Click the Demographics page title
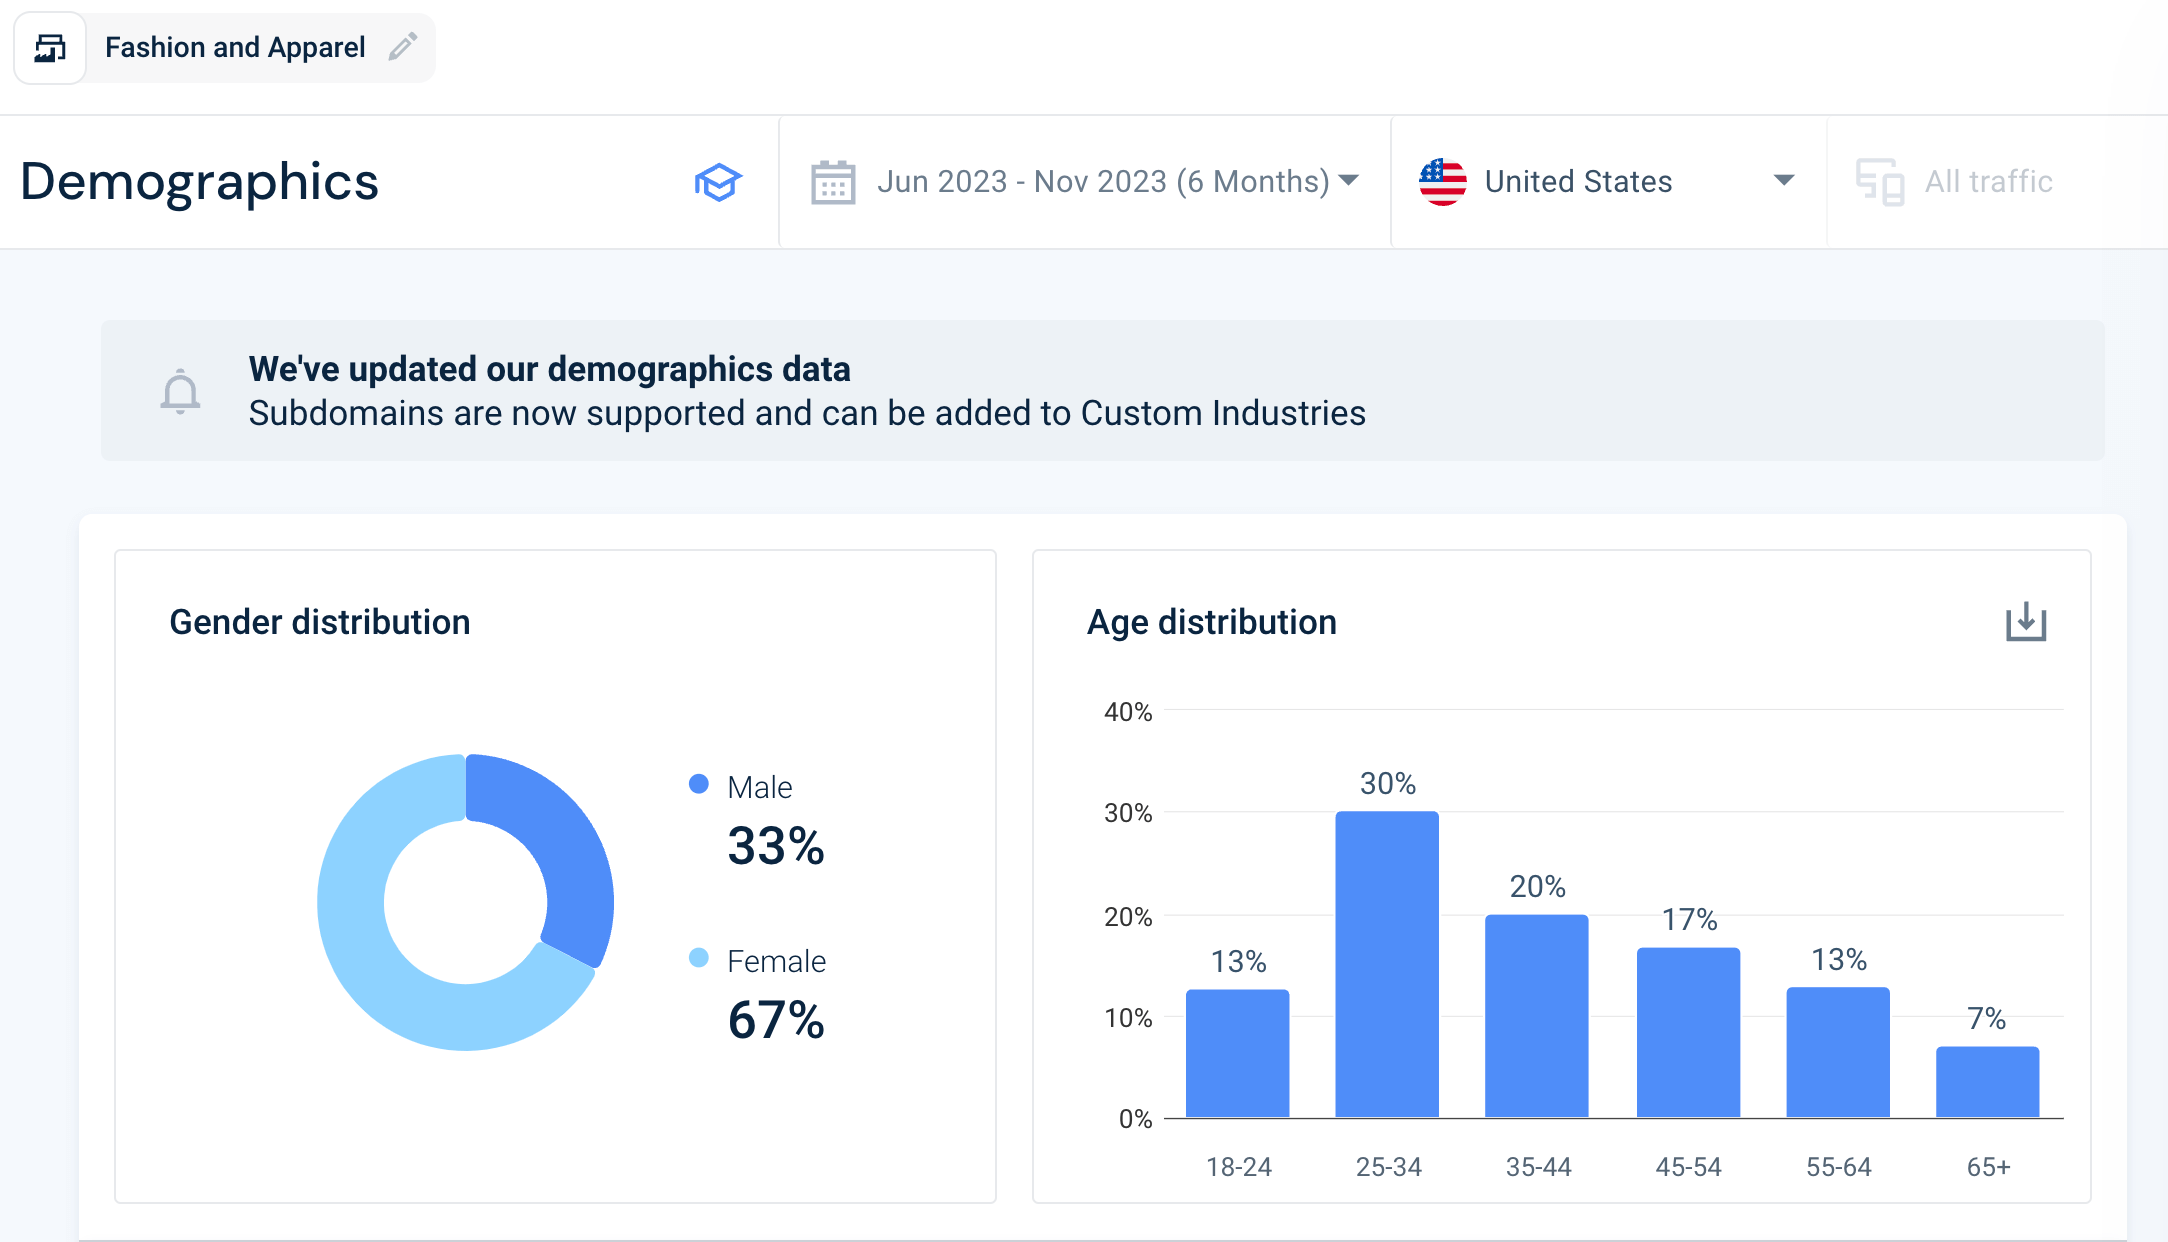 [200, 182]
